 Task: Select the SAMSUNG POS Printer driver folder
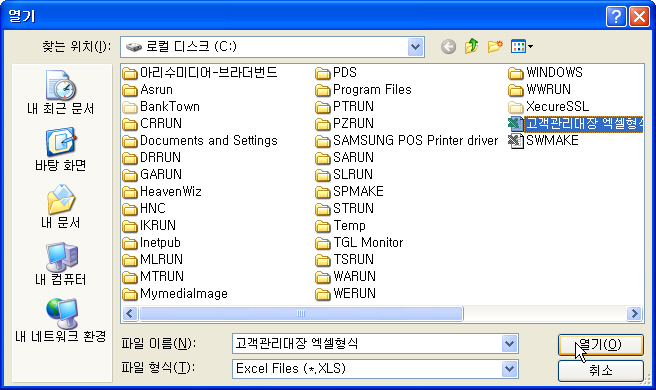click(x=407, y=141)
